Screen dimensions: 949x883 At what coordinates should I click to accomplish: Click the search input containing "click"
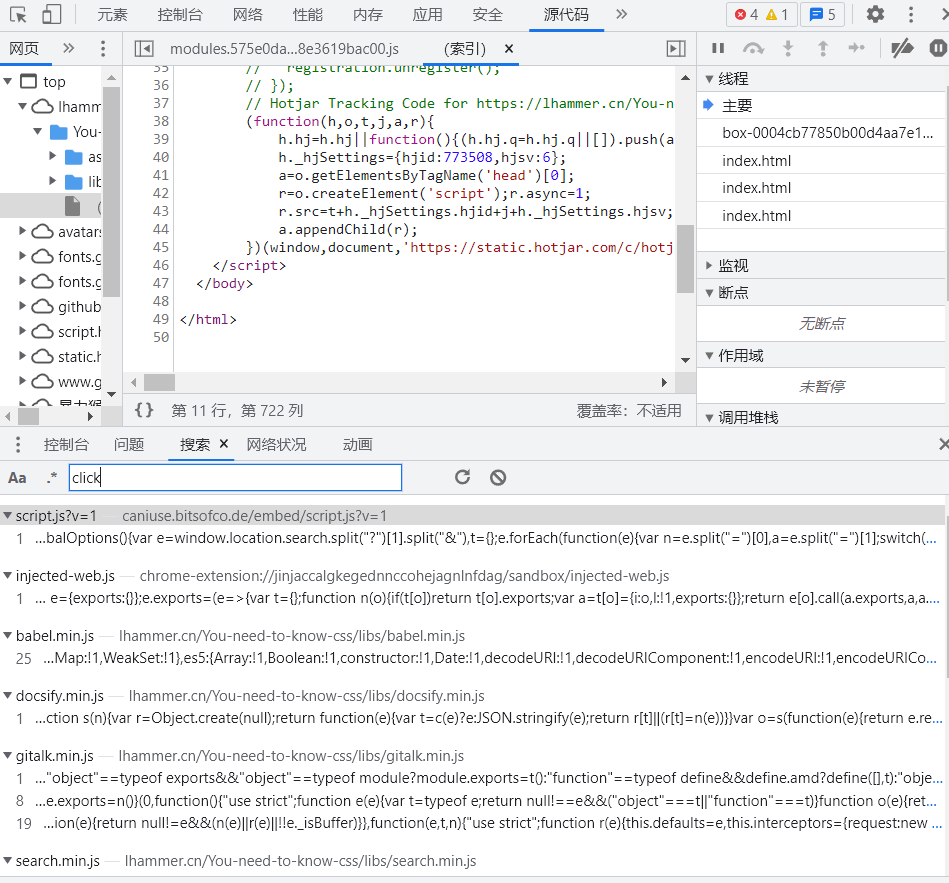tap(235, 478)
